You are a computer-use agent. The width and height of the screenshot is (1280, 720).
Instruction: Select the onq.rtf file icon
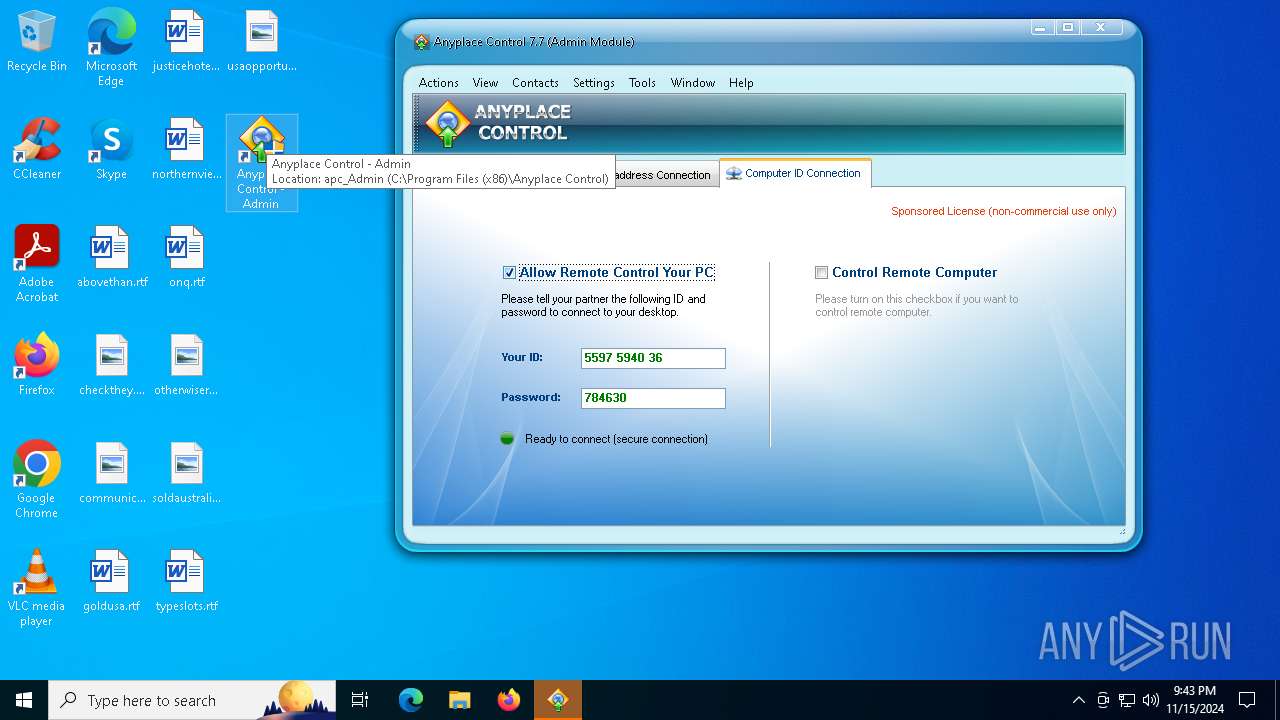[186, 258]
